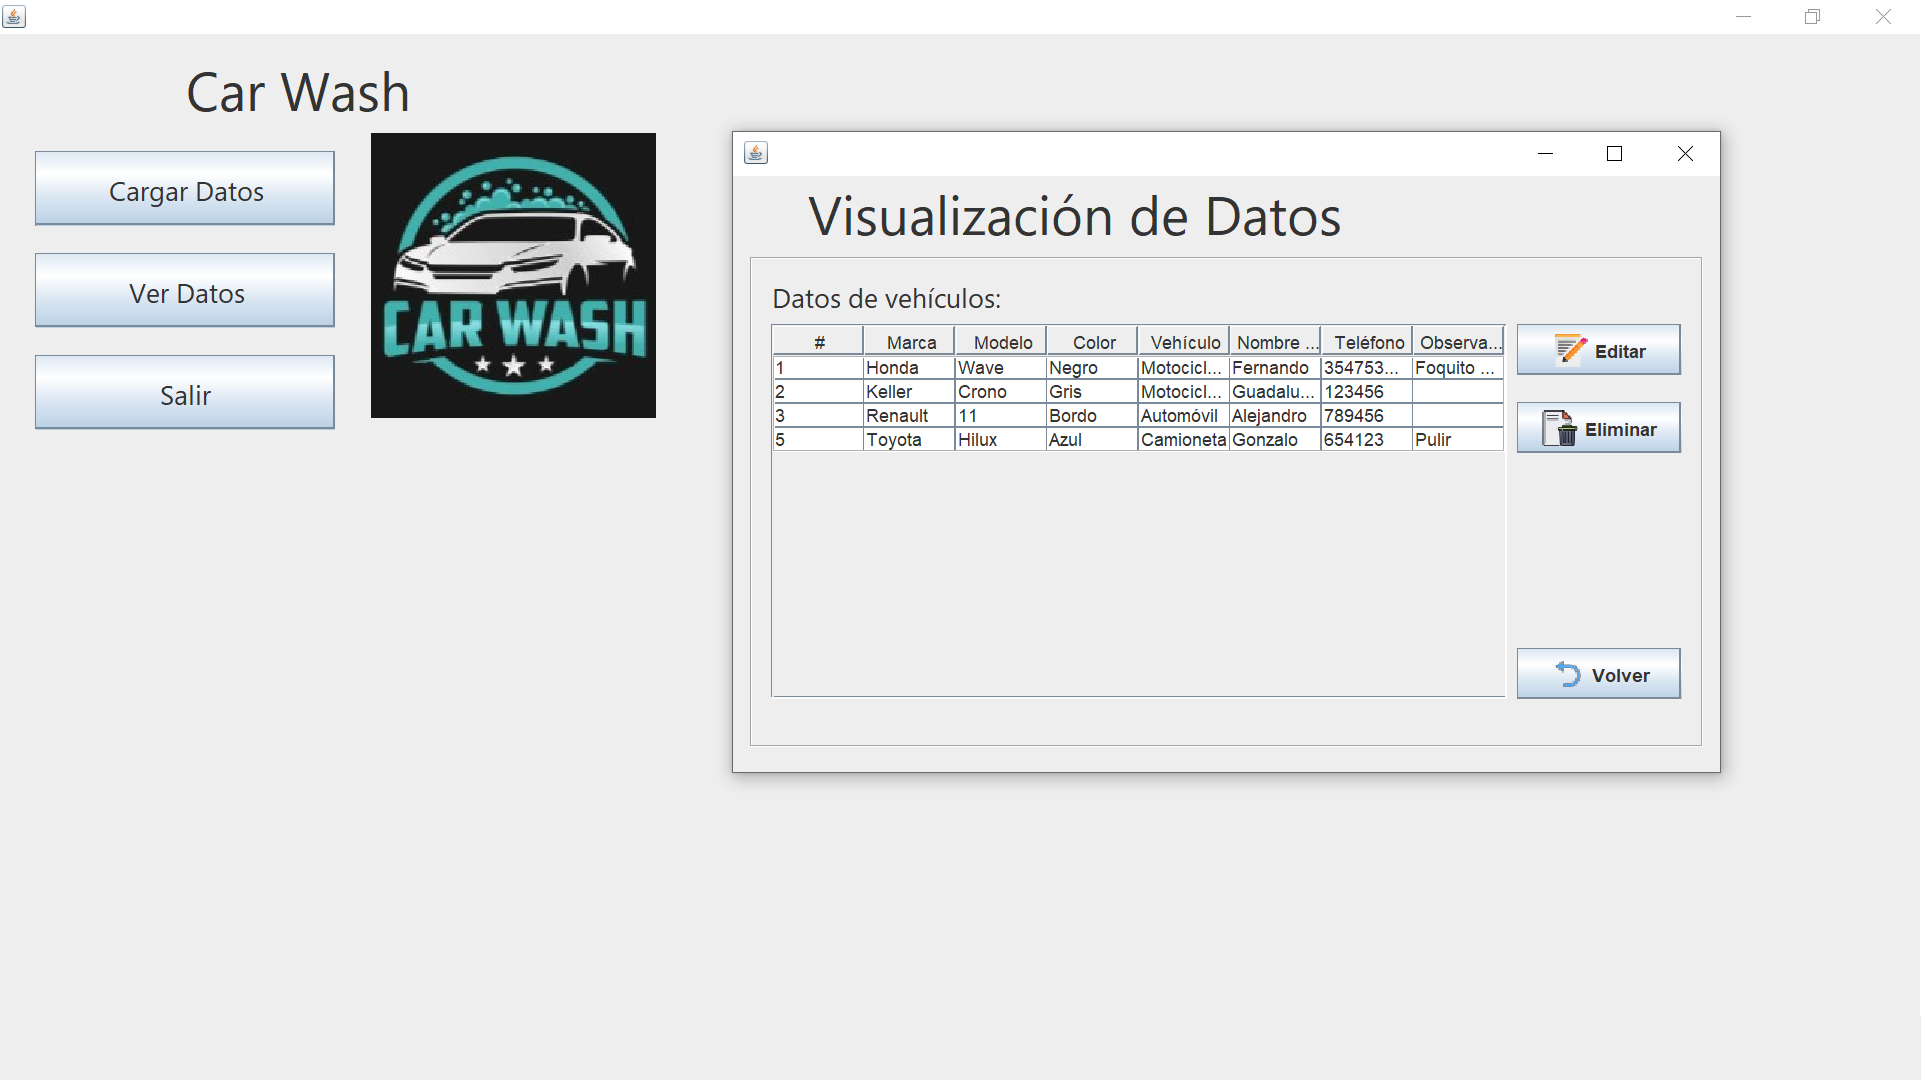Minimize the Visualización de Datos window
The width and height of the screenshot is (1921, 1080).
point(1545,153)
